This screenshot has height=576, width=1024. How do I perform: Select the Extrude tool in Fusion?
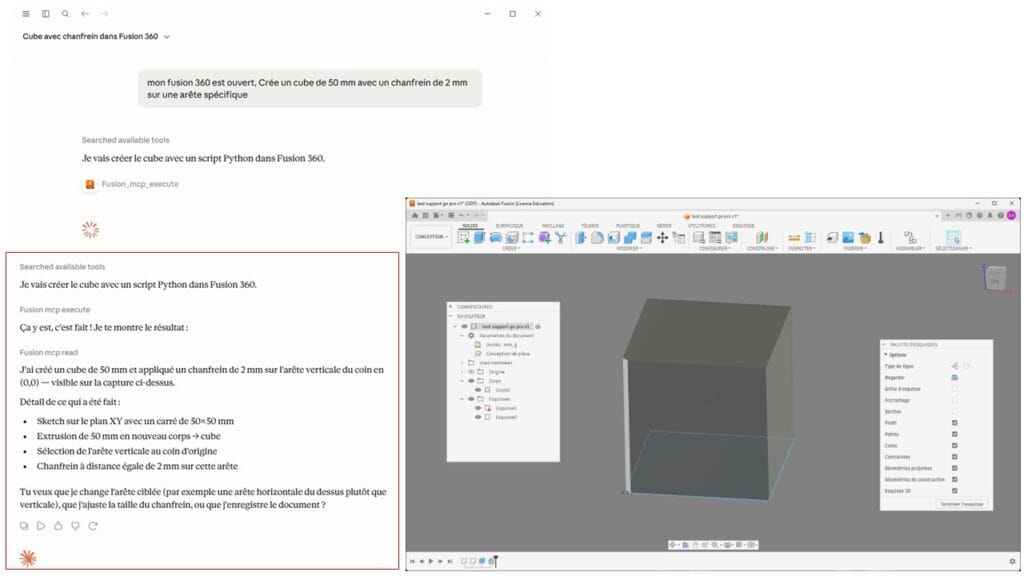479,238
